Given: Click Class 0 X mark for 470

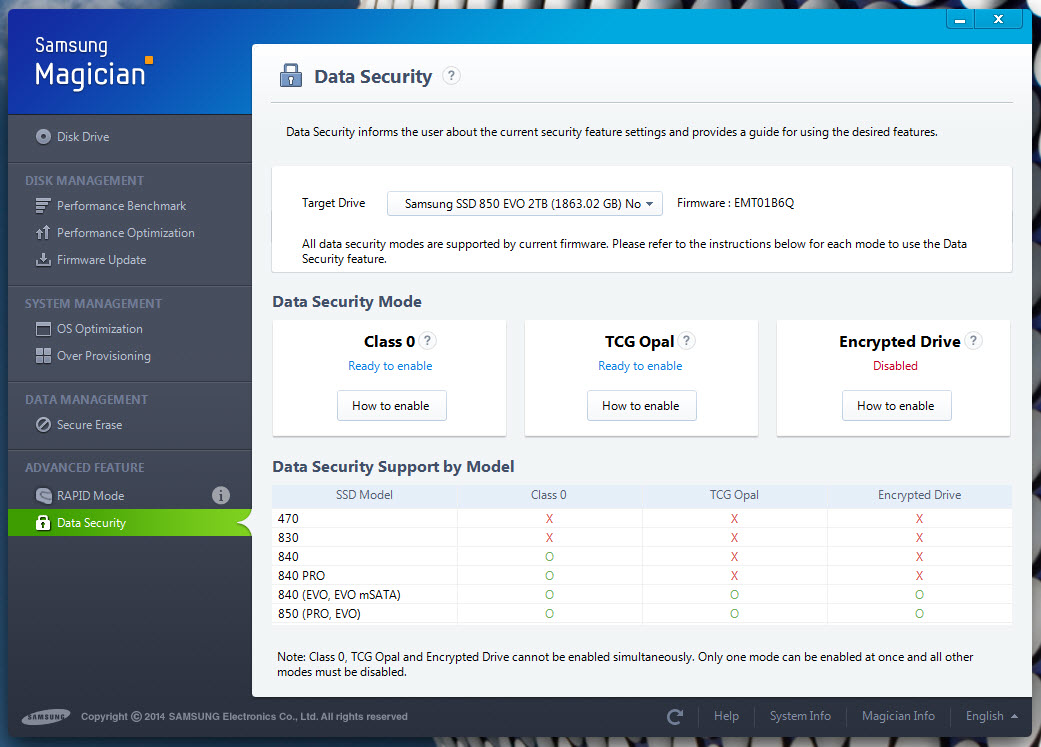Looking at the screenshot, I should click(549, 519).
